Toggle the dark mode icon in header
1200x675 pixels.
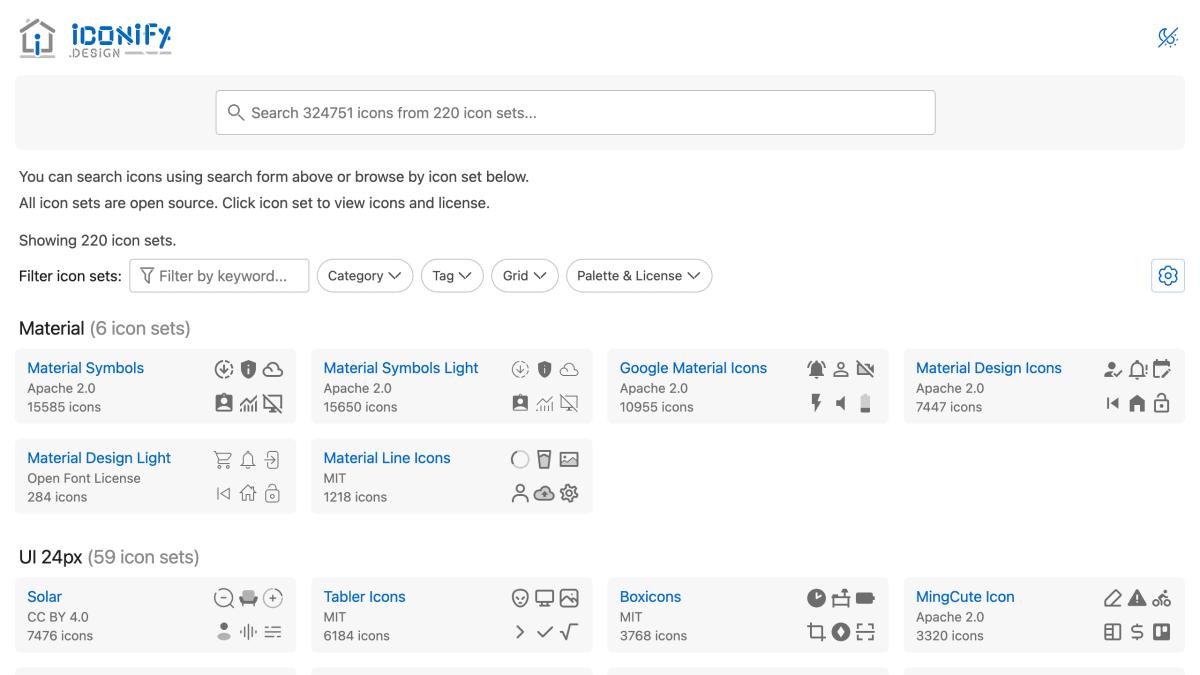pos(1167,38)
